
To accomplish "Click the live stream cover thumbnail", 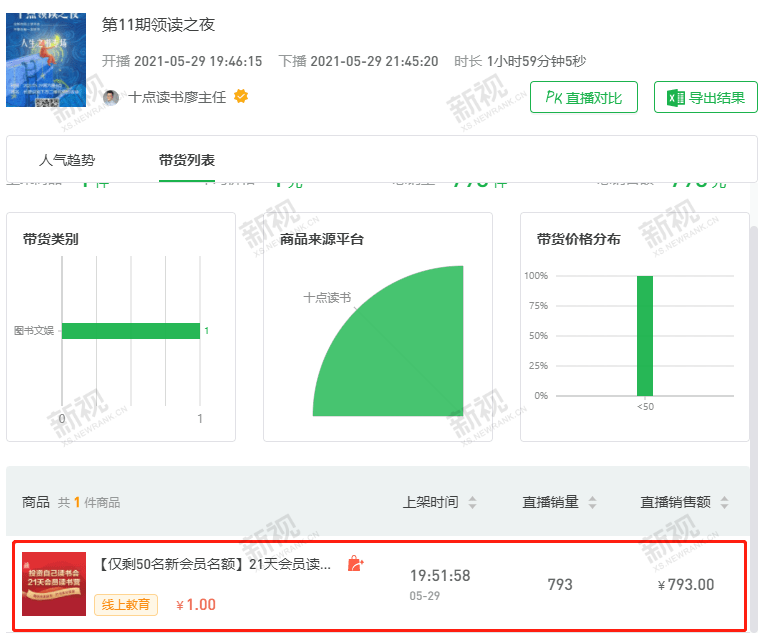I will point(46,59).
